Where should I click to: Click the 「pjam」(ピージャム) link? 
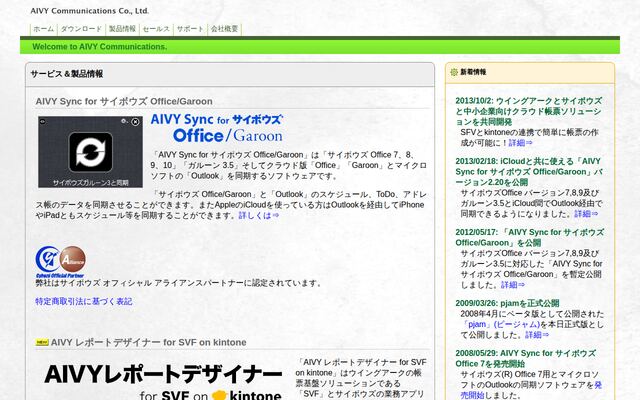(x=500, y=324)
